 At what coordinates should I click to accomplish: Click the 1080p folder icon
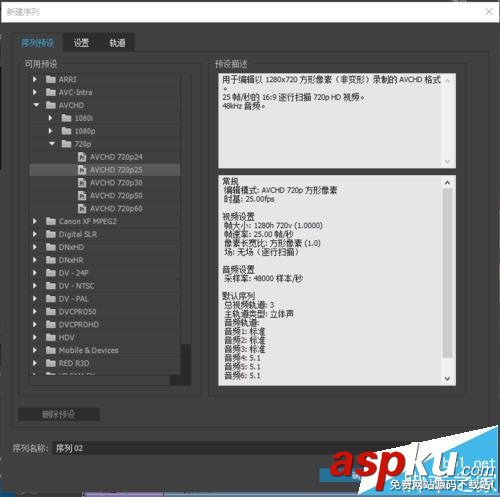66,131
